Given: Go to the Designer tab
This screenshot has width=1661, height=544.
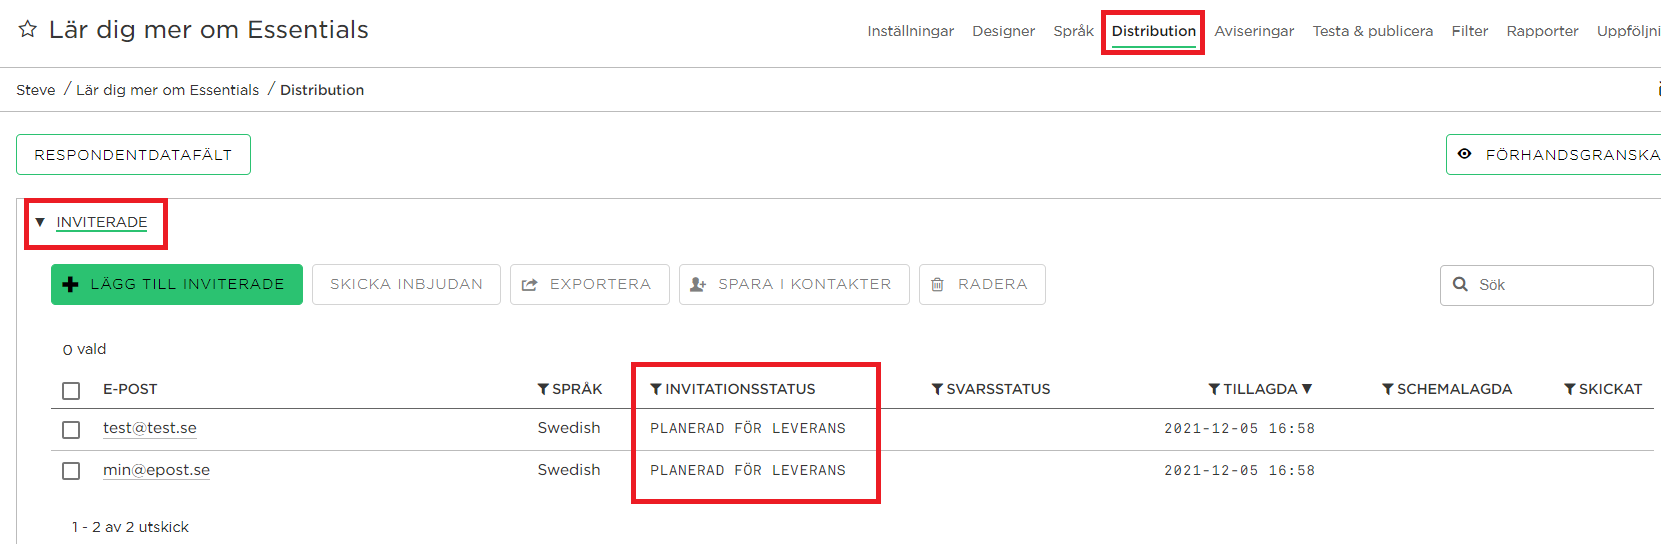Looking at the screenshot, I should 1003,31.
